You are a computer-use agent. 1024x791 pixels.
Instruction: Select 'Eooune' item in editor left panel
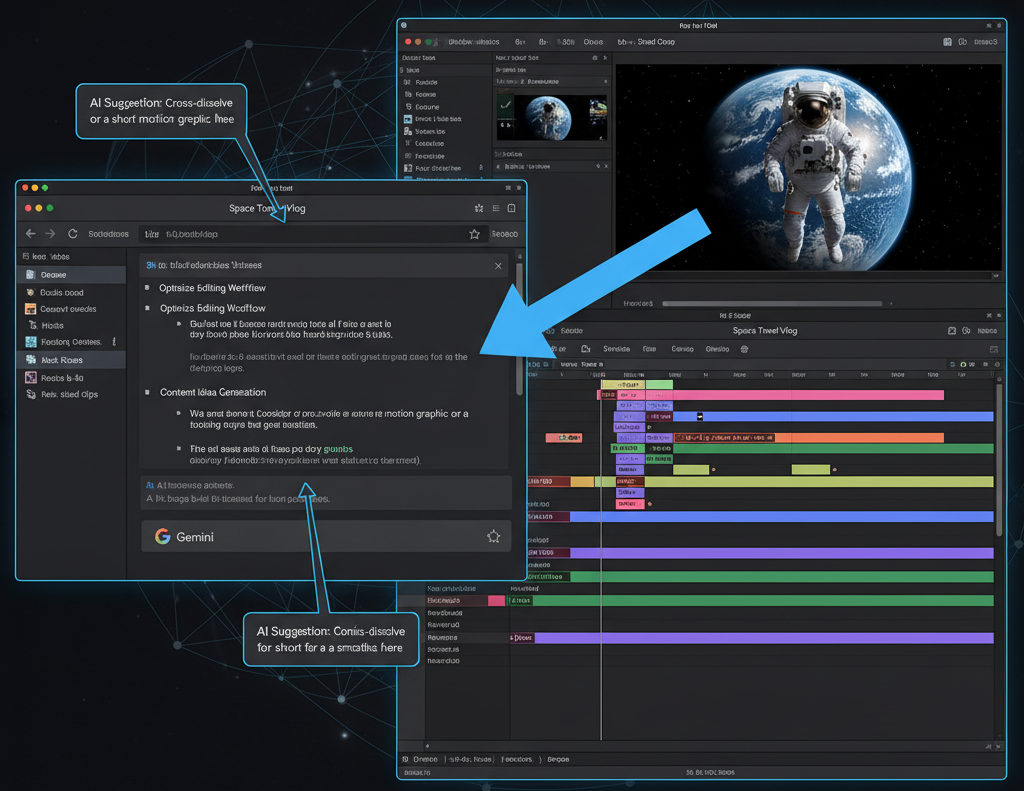point(422,107)
